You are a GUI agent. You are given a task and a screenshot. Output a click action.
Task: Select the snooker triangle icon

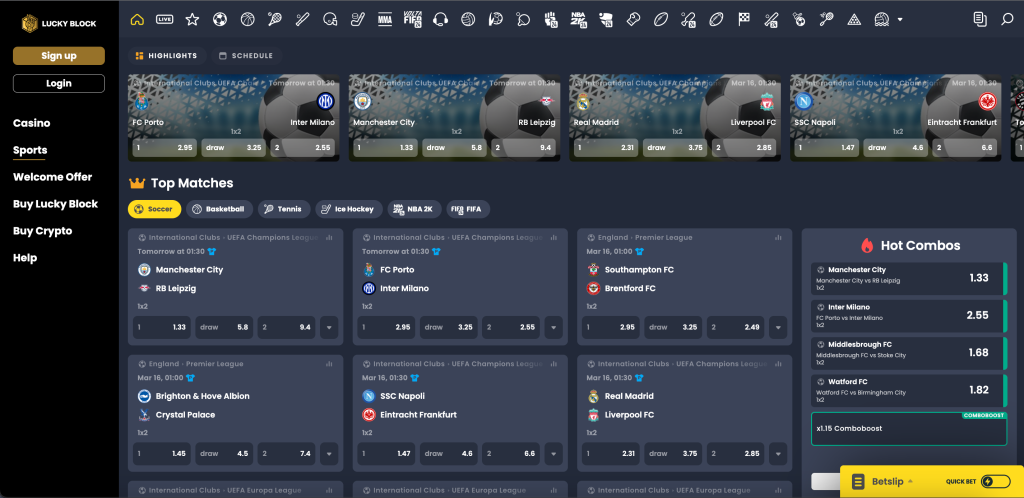pos(854,20)
